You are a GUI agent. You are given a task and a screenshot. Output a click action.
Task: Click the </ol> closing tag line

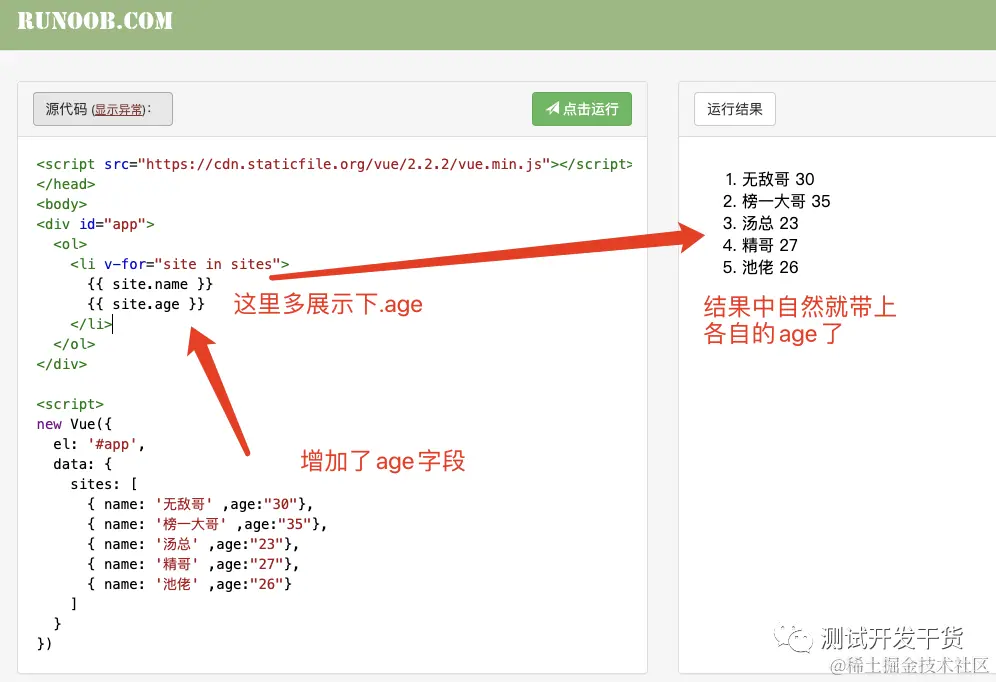(x=74, y=344)
